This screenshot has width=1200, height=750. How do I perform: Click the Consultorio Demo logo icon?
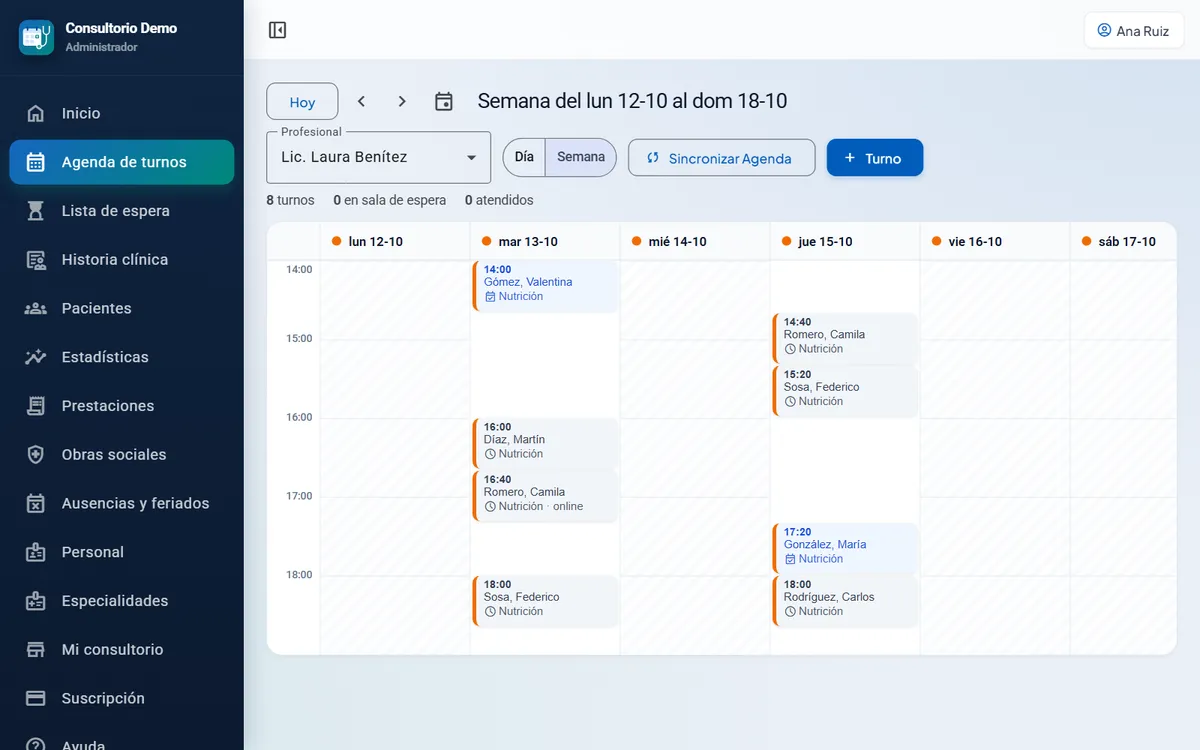click(x=36, y=38)
